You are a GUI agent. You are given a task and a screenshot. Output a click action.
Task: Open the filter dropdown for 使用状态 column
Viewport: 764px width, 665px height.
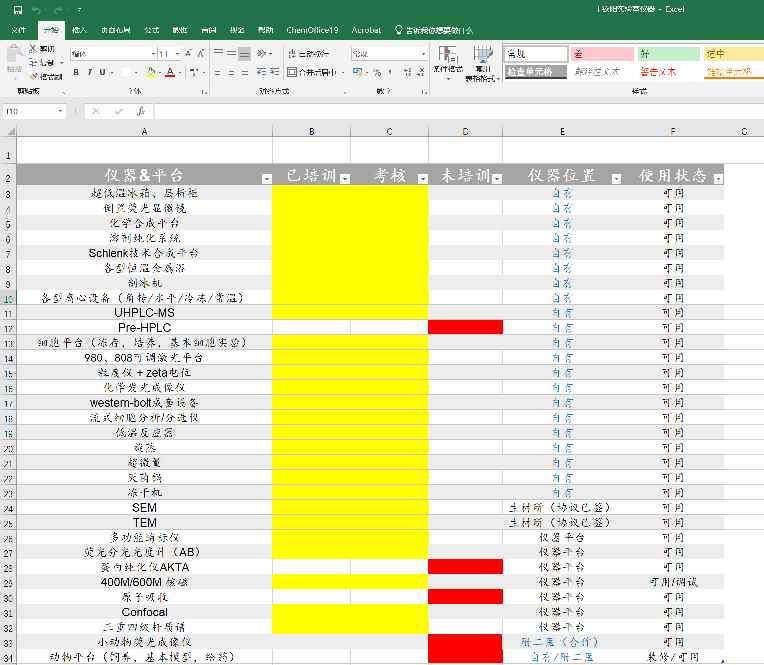click(x=717, y=178)
